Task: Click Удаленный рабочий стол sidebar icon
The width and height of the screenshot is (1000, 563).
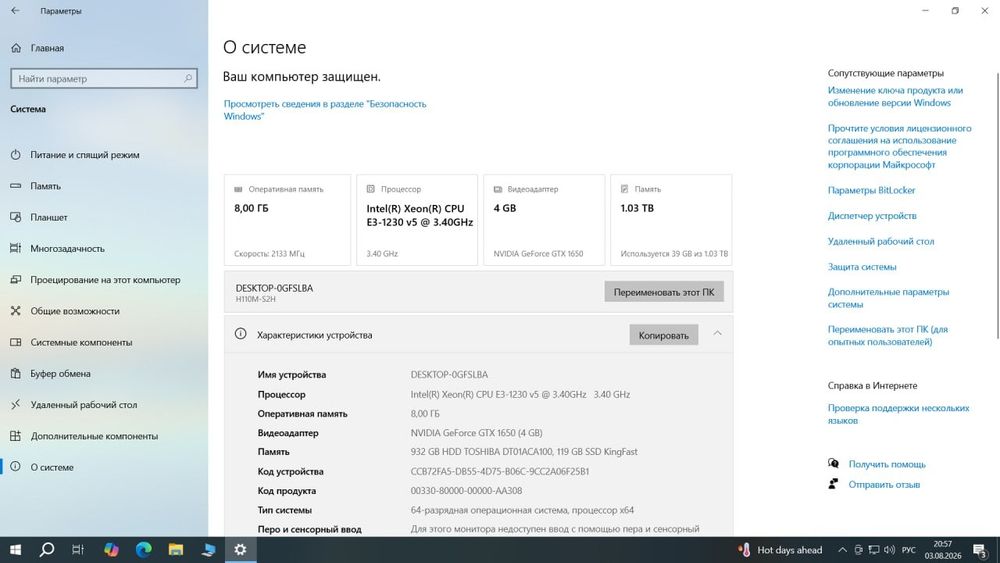Action: pos(16,405)
